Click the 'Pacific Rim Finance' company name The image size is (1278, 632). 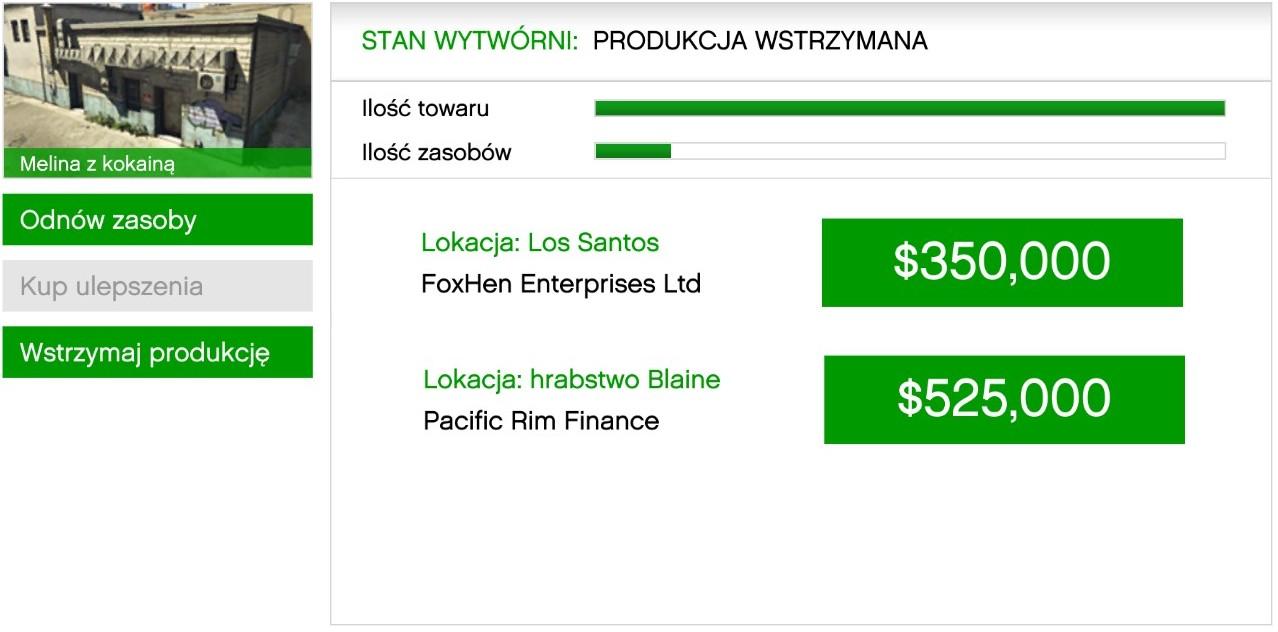point(541,421)
